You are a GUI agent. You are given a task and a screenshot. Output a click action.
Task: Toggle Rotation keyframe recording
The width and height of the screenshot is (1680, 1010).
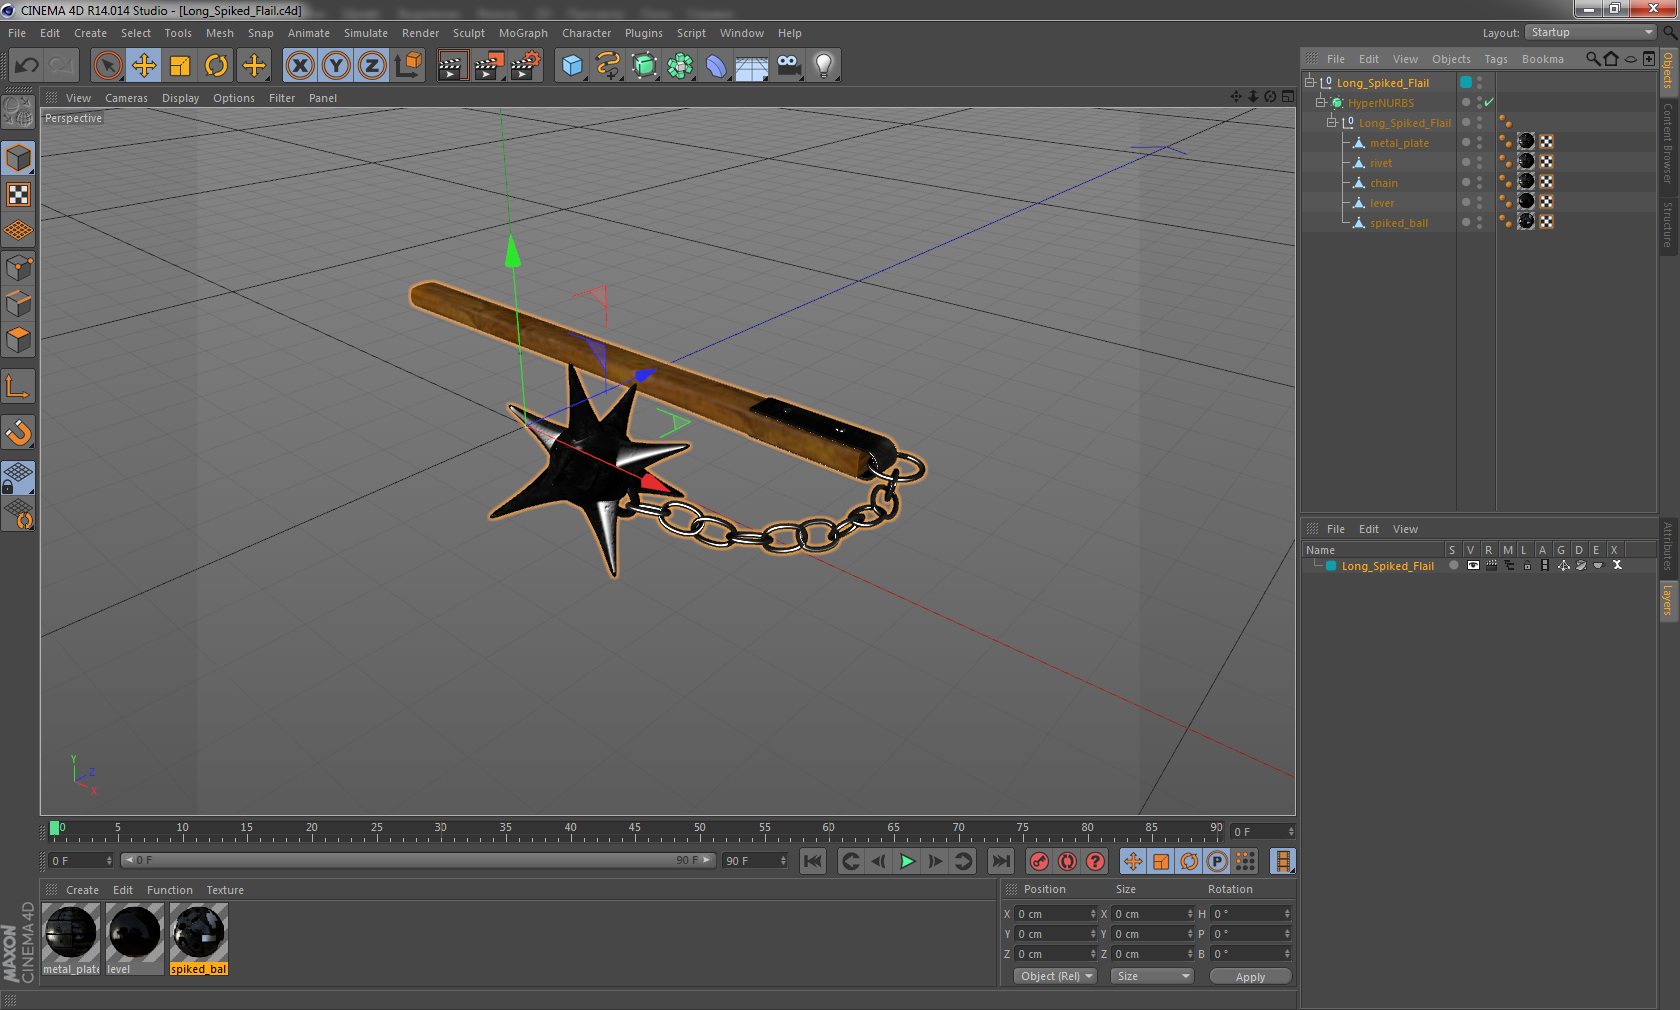point(1189,861)
